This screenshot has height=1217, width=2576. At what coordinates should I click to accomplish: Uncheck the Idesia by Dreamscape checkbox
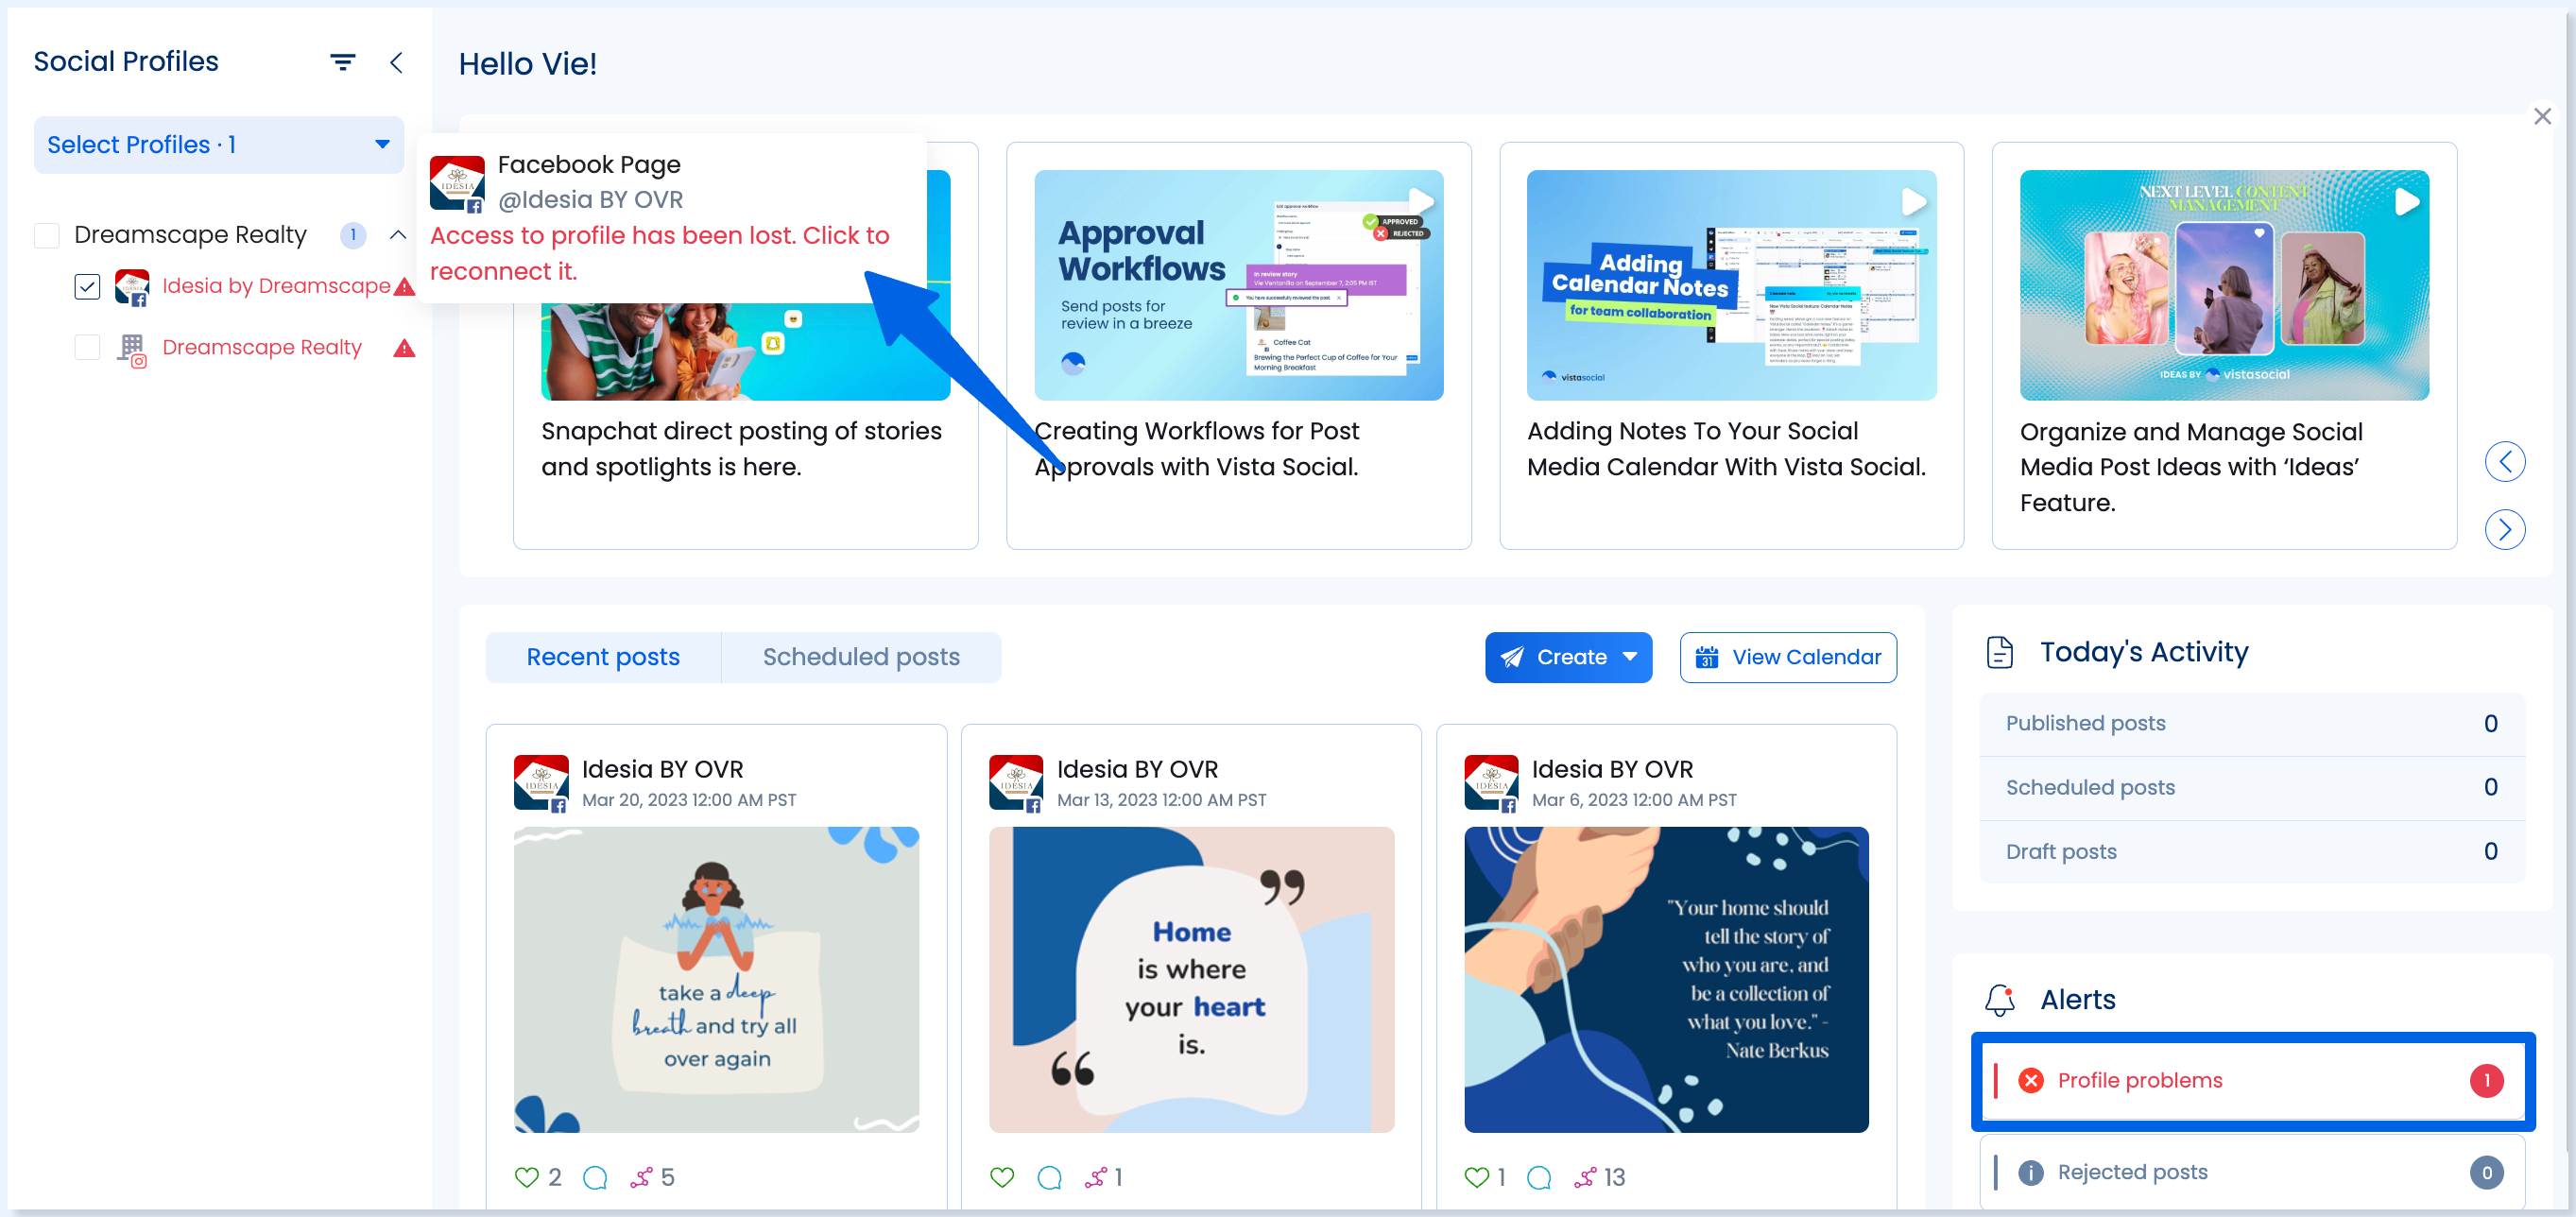click(x=87, y=287)
